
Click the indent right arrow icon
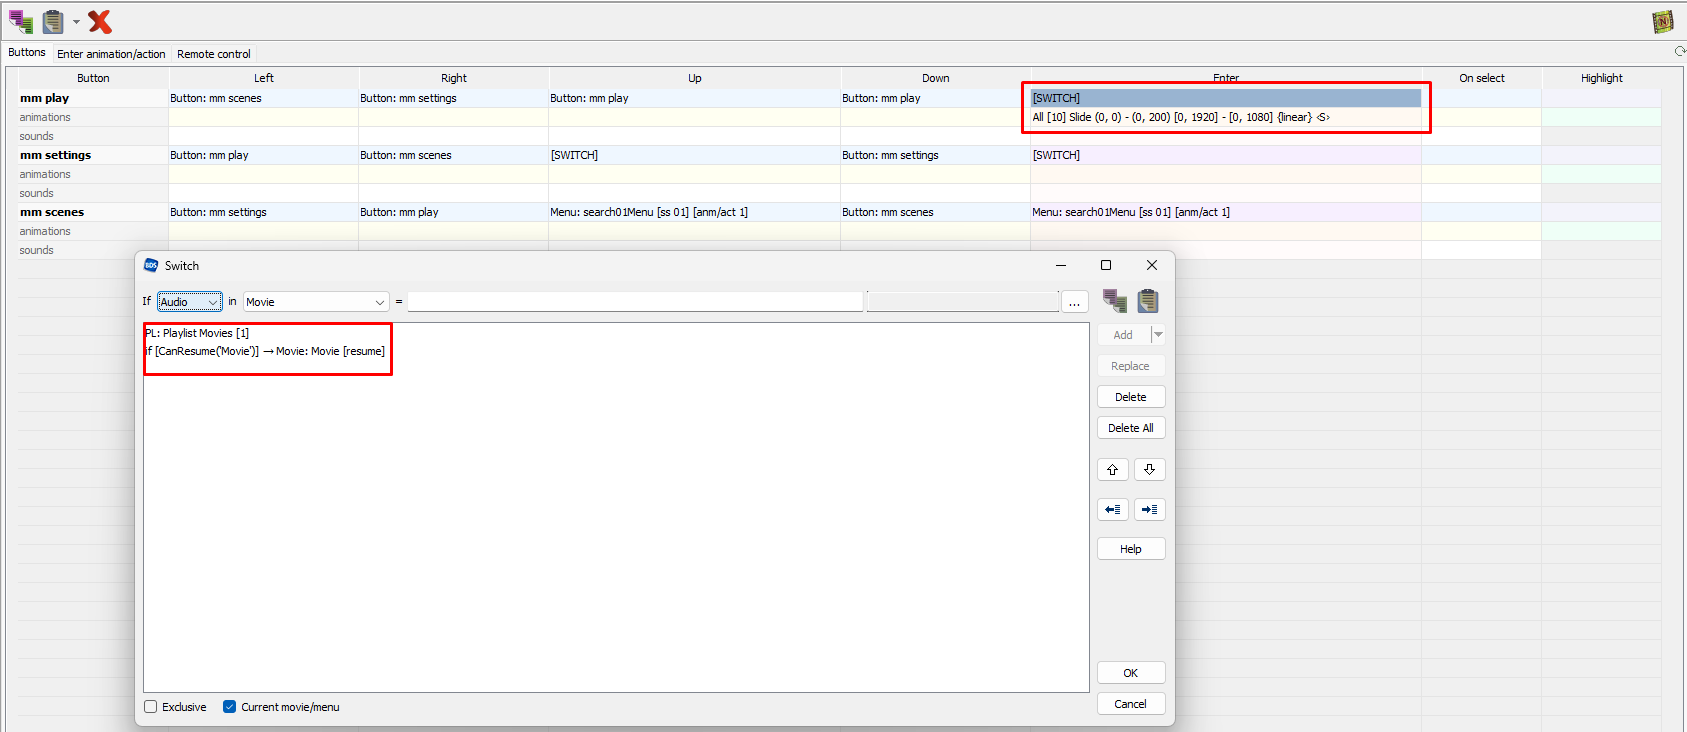[x=1149, y=510]
